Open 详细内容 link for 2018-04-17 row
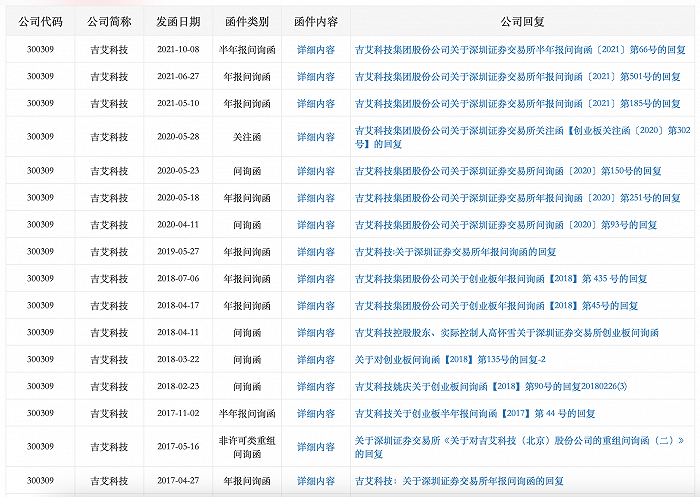This screenshot has width=700, height=497. coord(316,306)
